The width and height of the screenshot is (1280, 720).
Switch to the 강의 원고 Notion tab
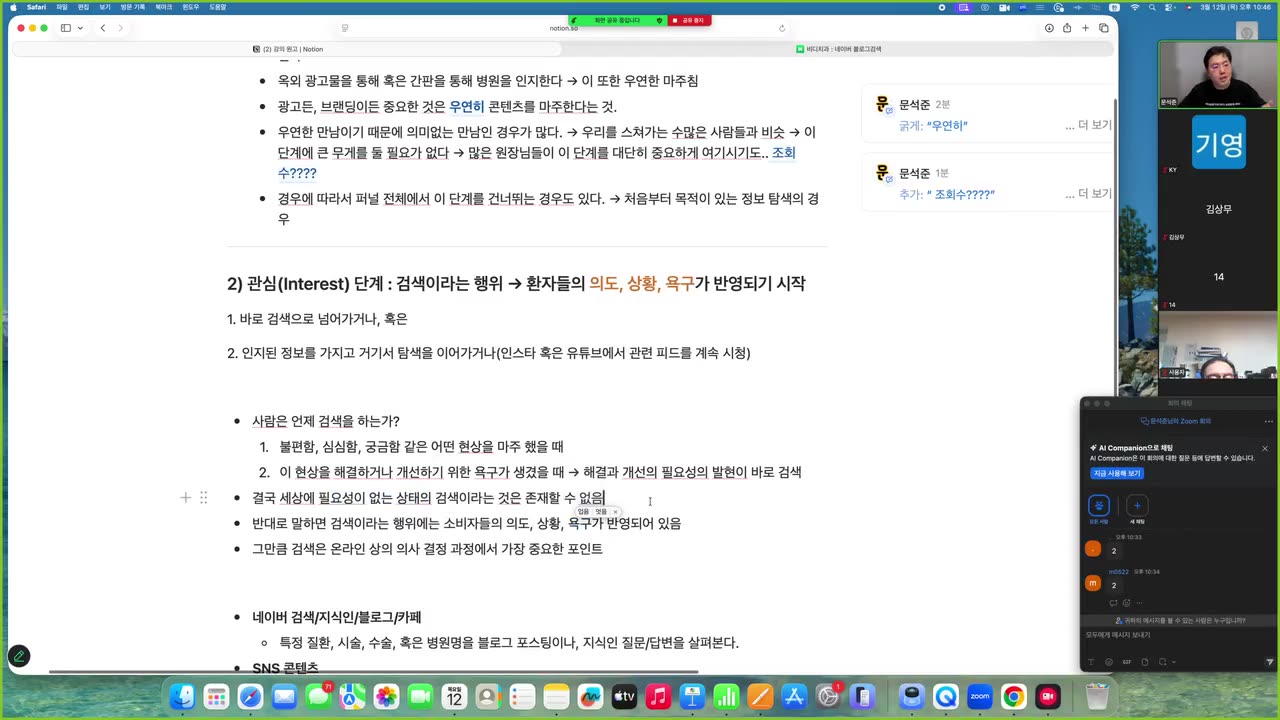288,49
